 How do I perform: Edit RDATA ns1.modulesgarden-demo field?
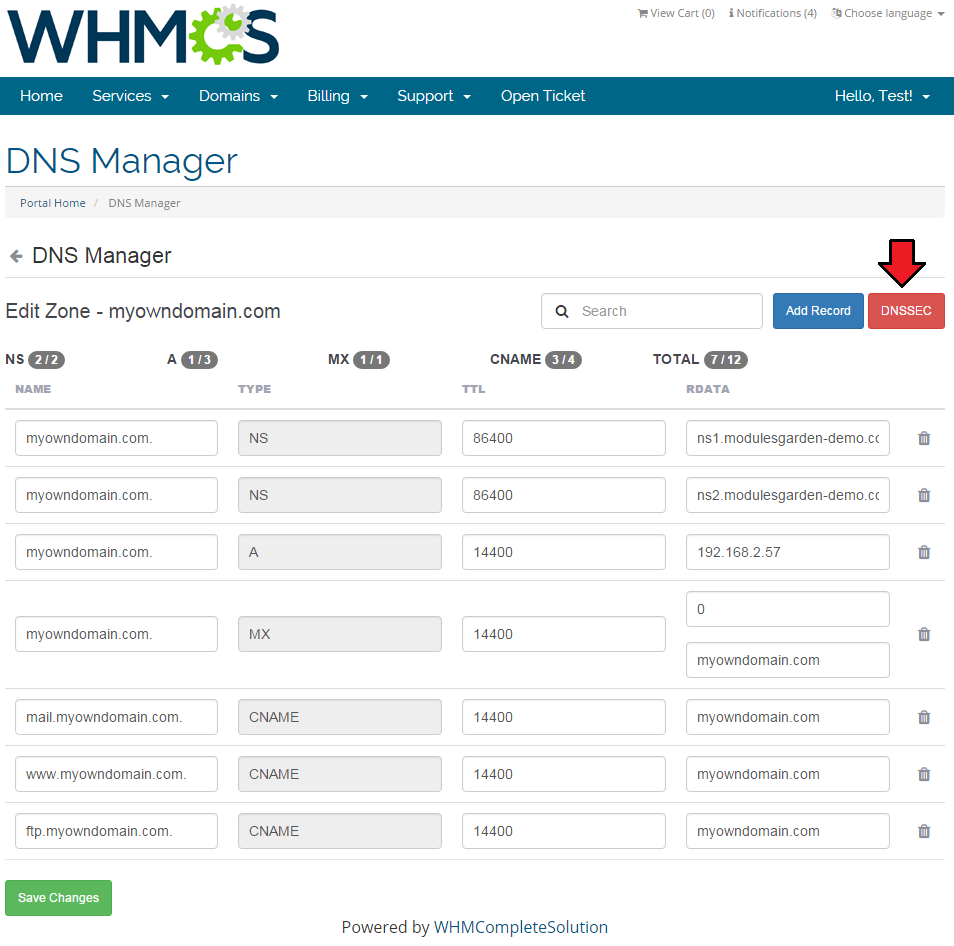(x=787, y=438)
